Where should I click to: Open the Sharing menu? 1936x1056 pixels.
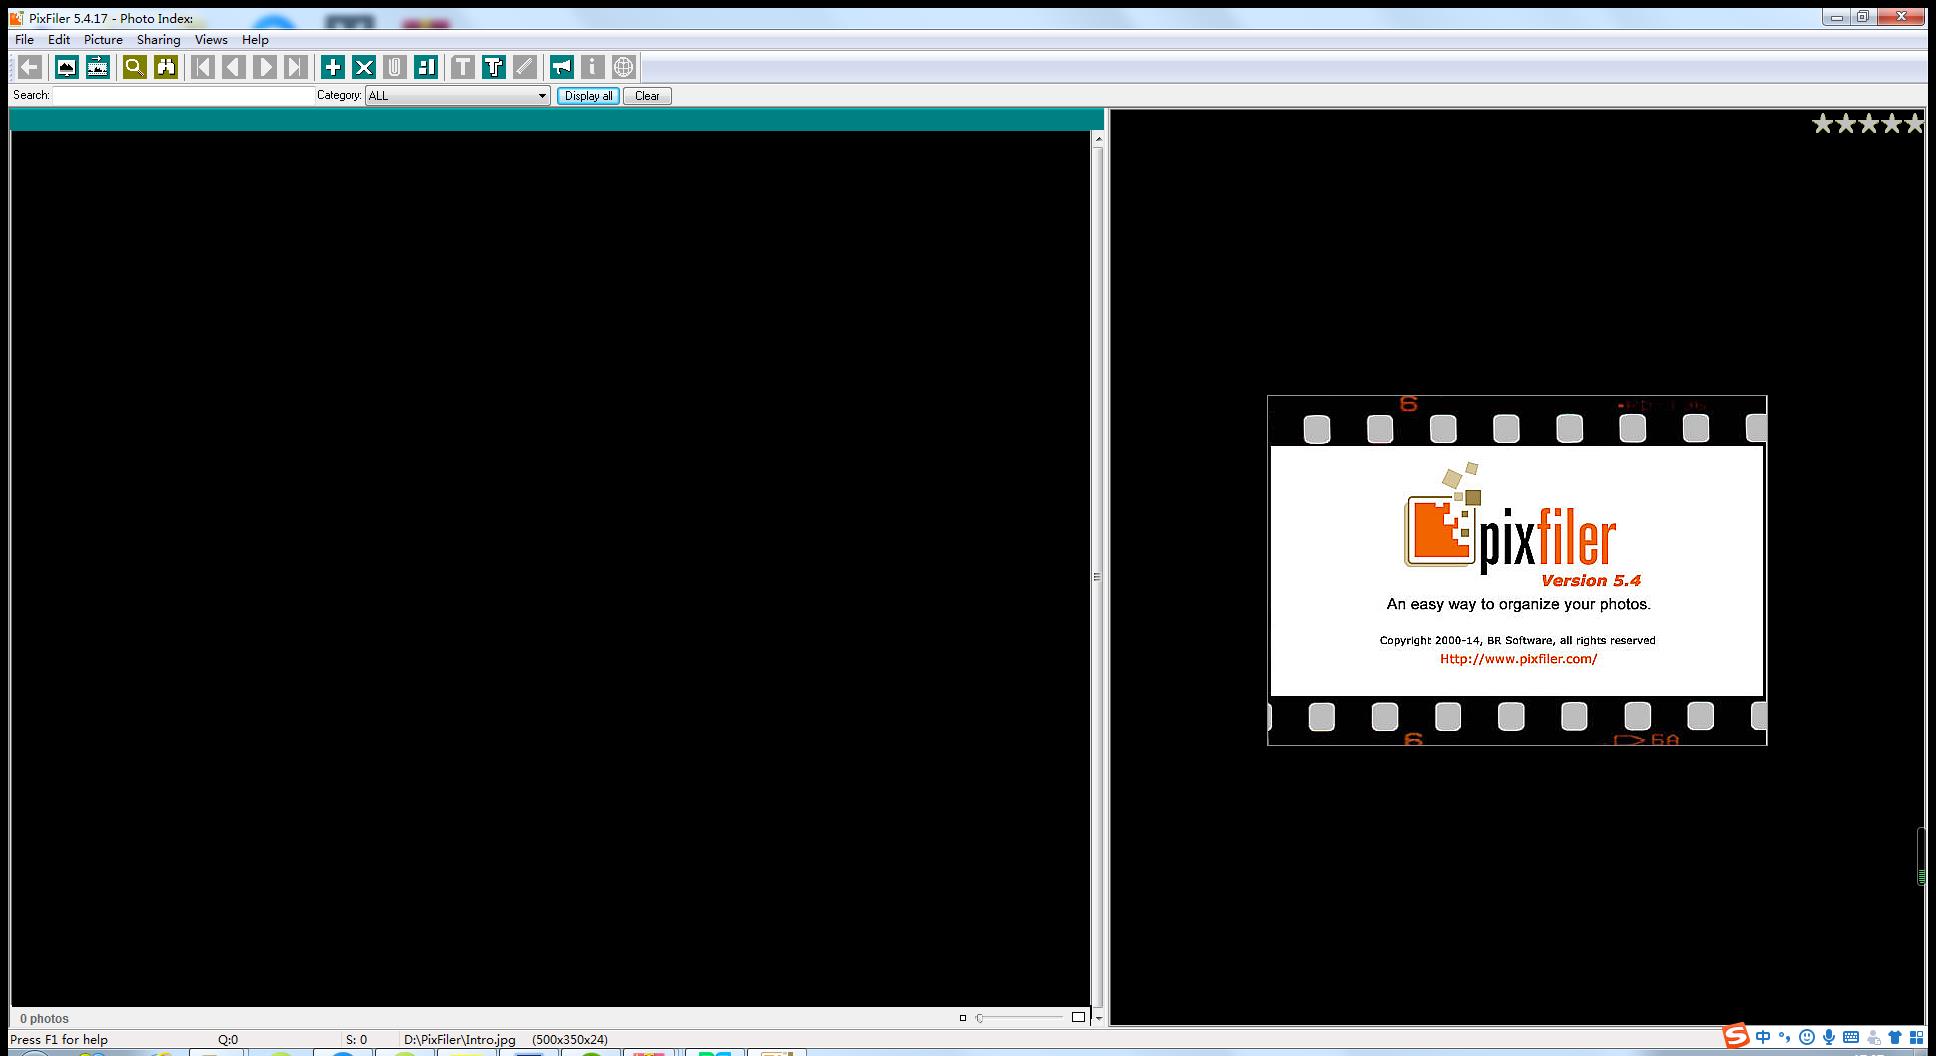pyautogui.click(x=158, y=40)
